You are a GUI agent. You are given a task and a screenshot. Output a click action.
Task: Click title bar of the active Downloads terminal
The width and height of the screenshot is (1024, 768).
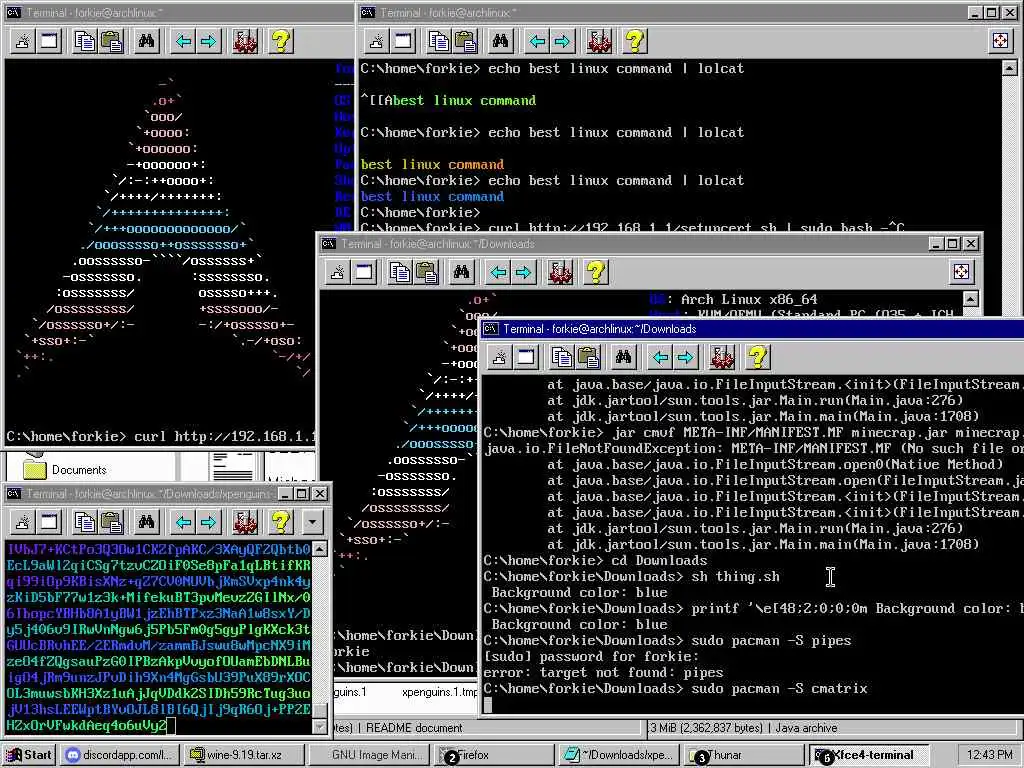pos(752,329)
